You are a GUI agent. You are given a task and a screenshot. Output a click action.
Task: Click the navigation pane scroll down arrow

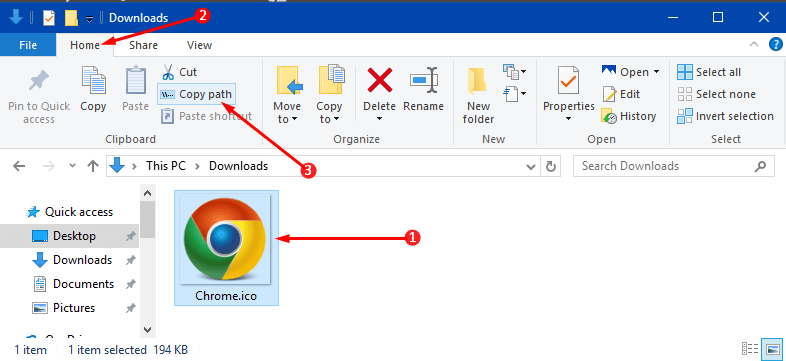pos(147,330)
